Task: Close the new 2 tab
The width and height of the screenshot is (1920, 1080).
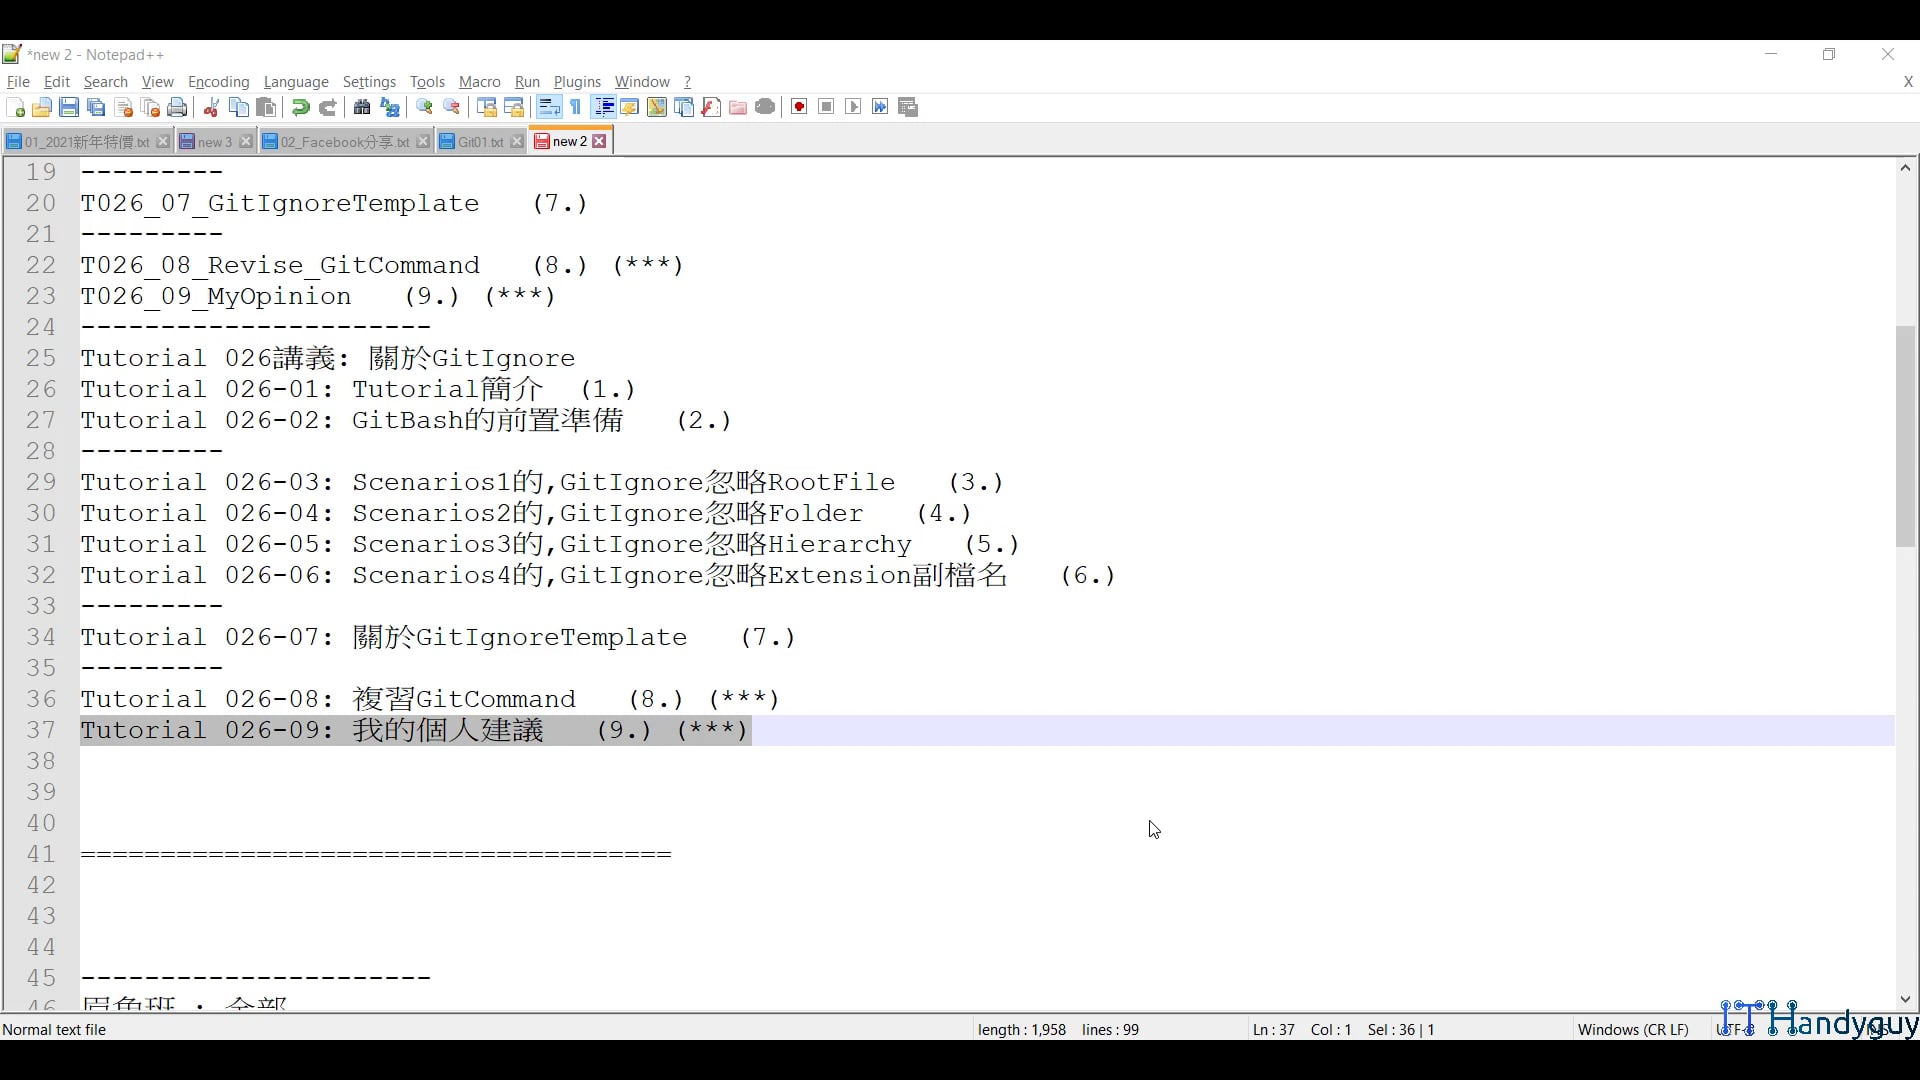Action: [599, 142]
